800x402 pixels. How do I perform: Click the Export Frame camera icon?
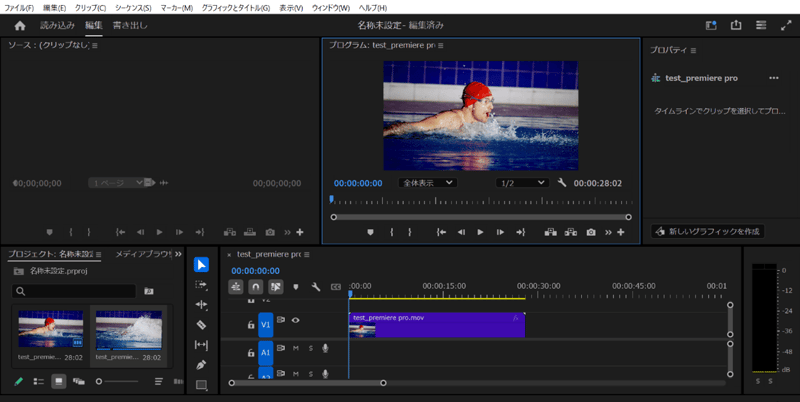point(591,232)
